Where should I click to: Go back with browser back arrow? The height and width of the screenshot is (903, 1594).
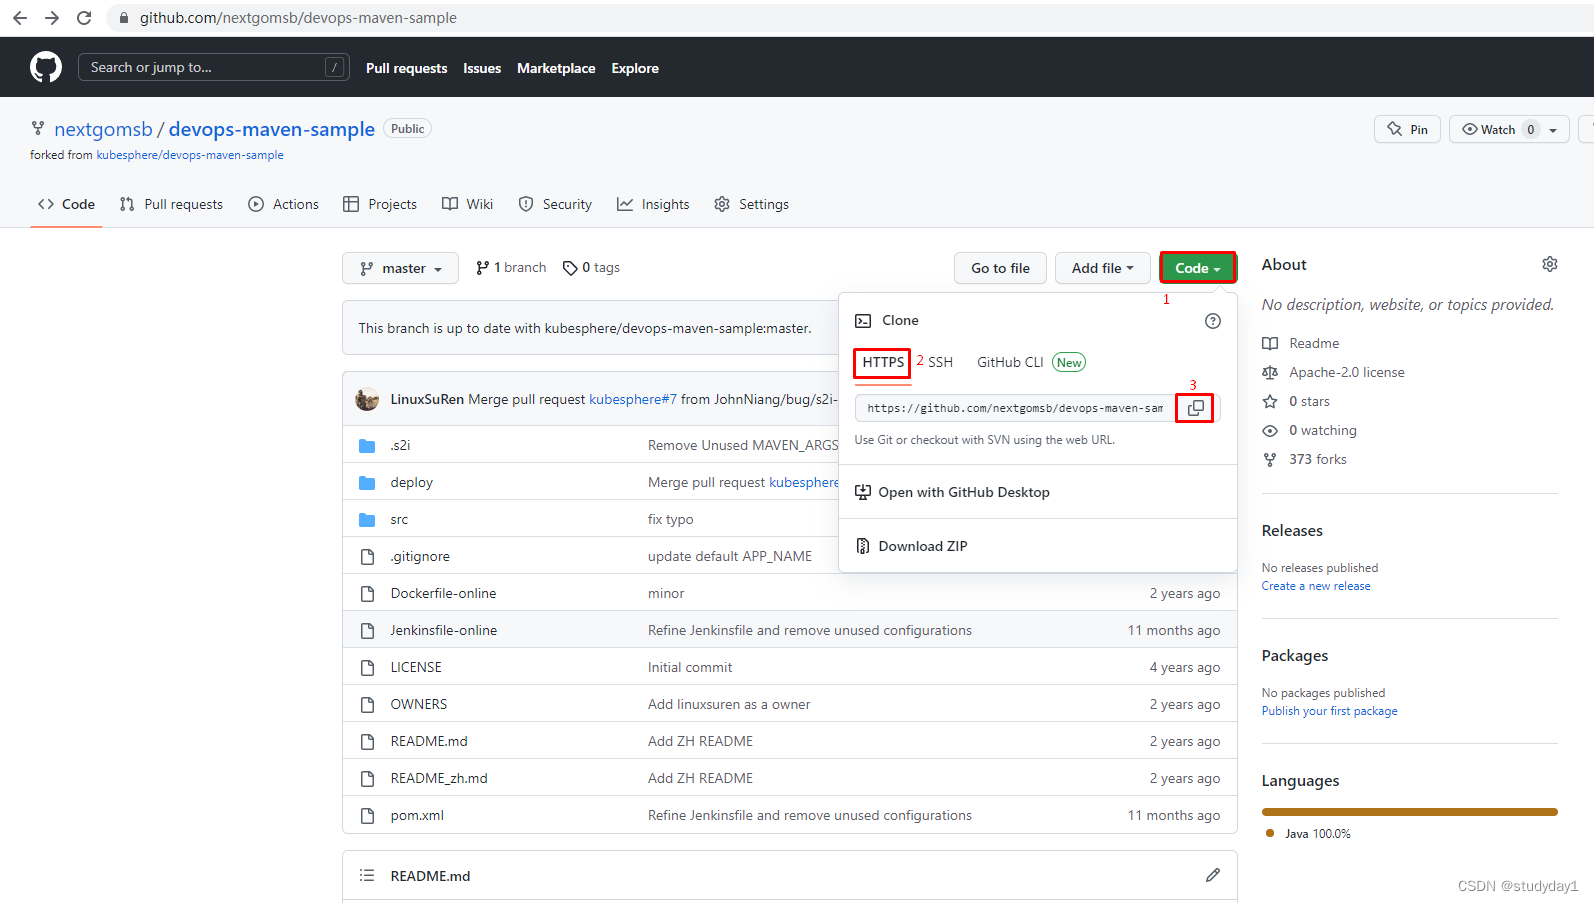click(20, 18)
